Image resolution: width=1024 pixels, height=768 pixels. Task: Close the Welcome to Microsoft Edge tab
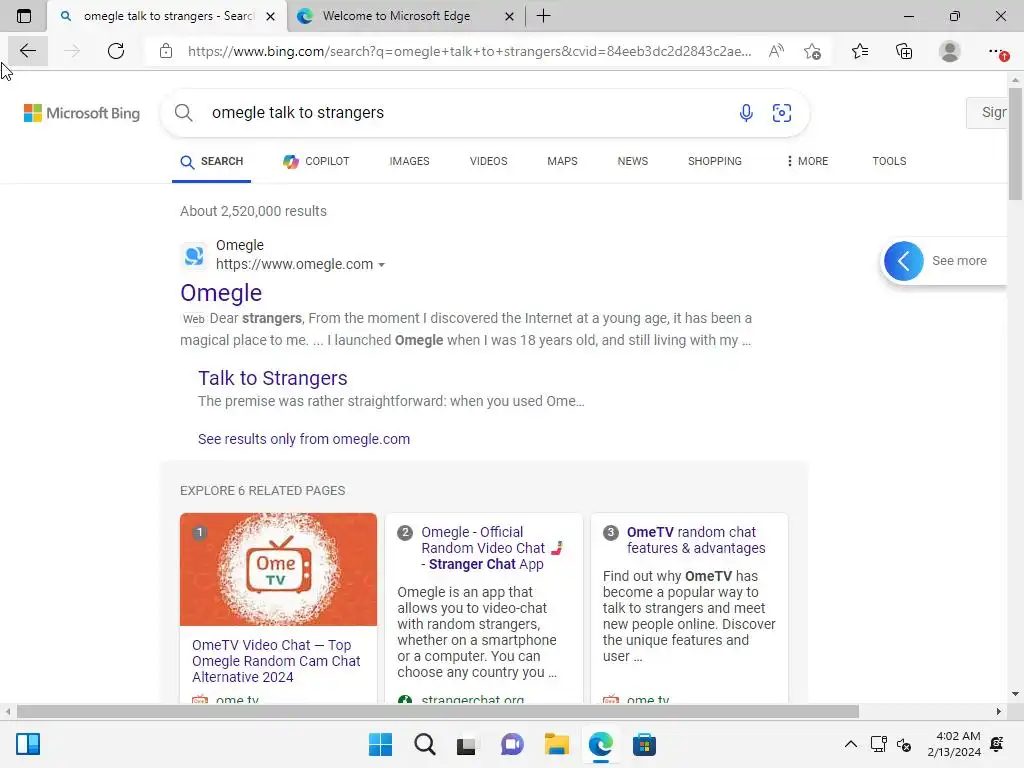point(509,16)
